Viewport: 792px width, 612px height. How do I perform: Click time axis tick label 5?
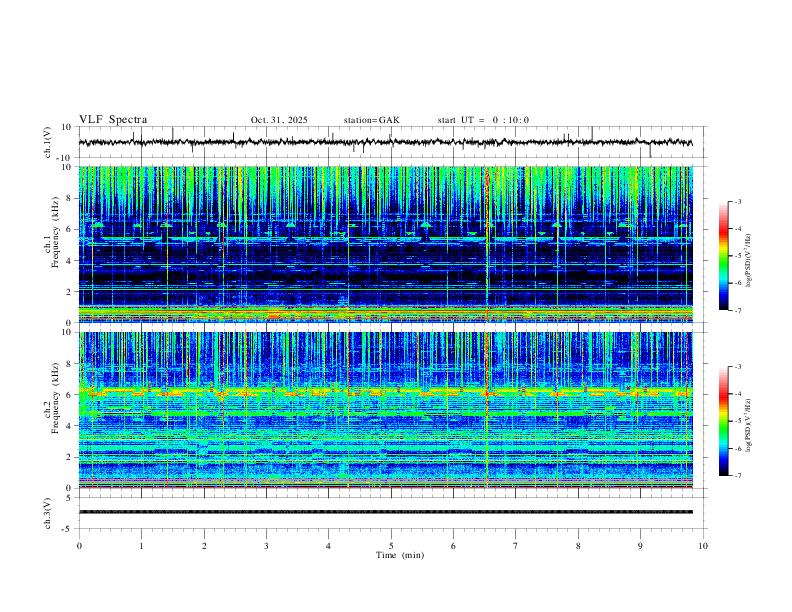click(x=391, y=546)
